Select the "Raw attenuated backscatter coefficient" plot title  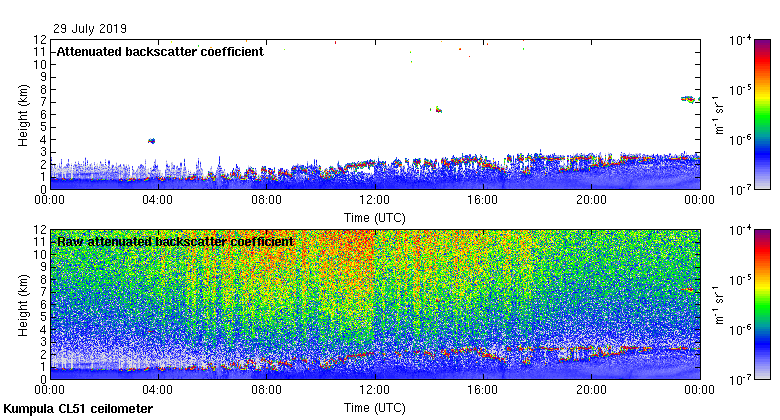coord(175,241)
